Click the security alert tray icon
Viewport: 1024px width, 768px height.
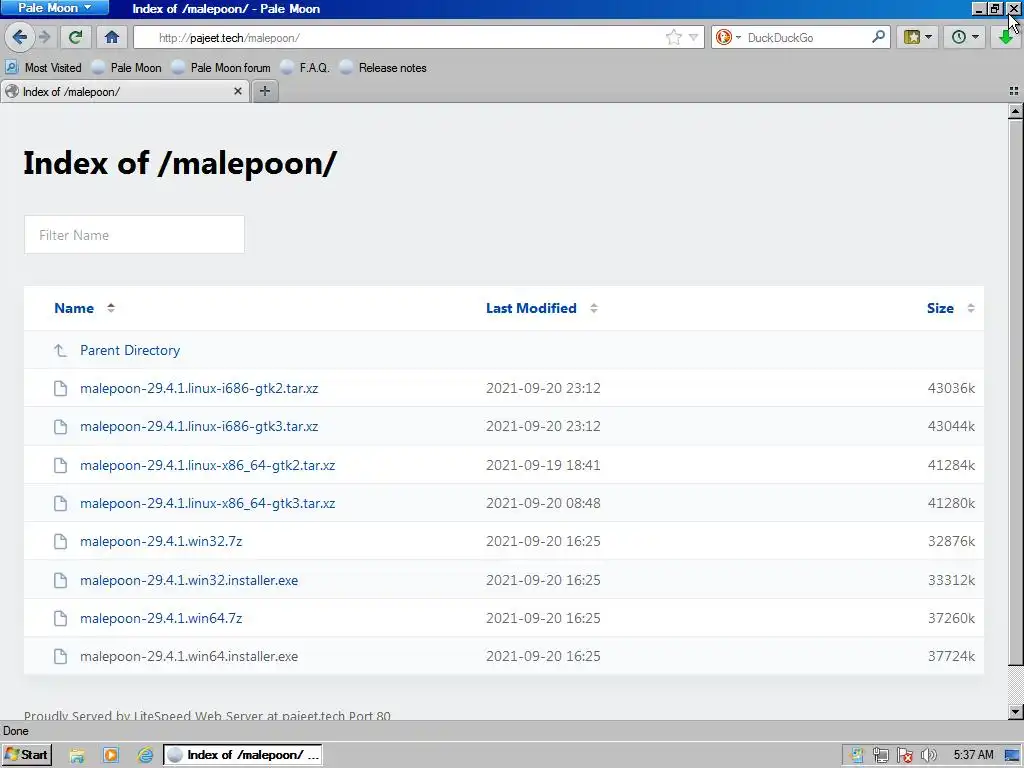point(904,756)
